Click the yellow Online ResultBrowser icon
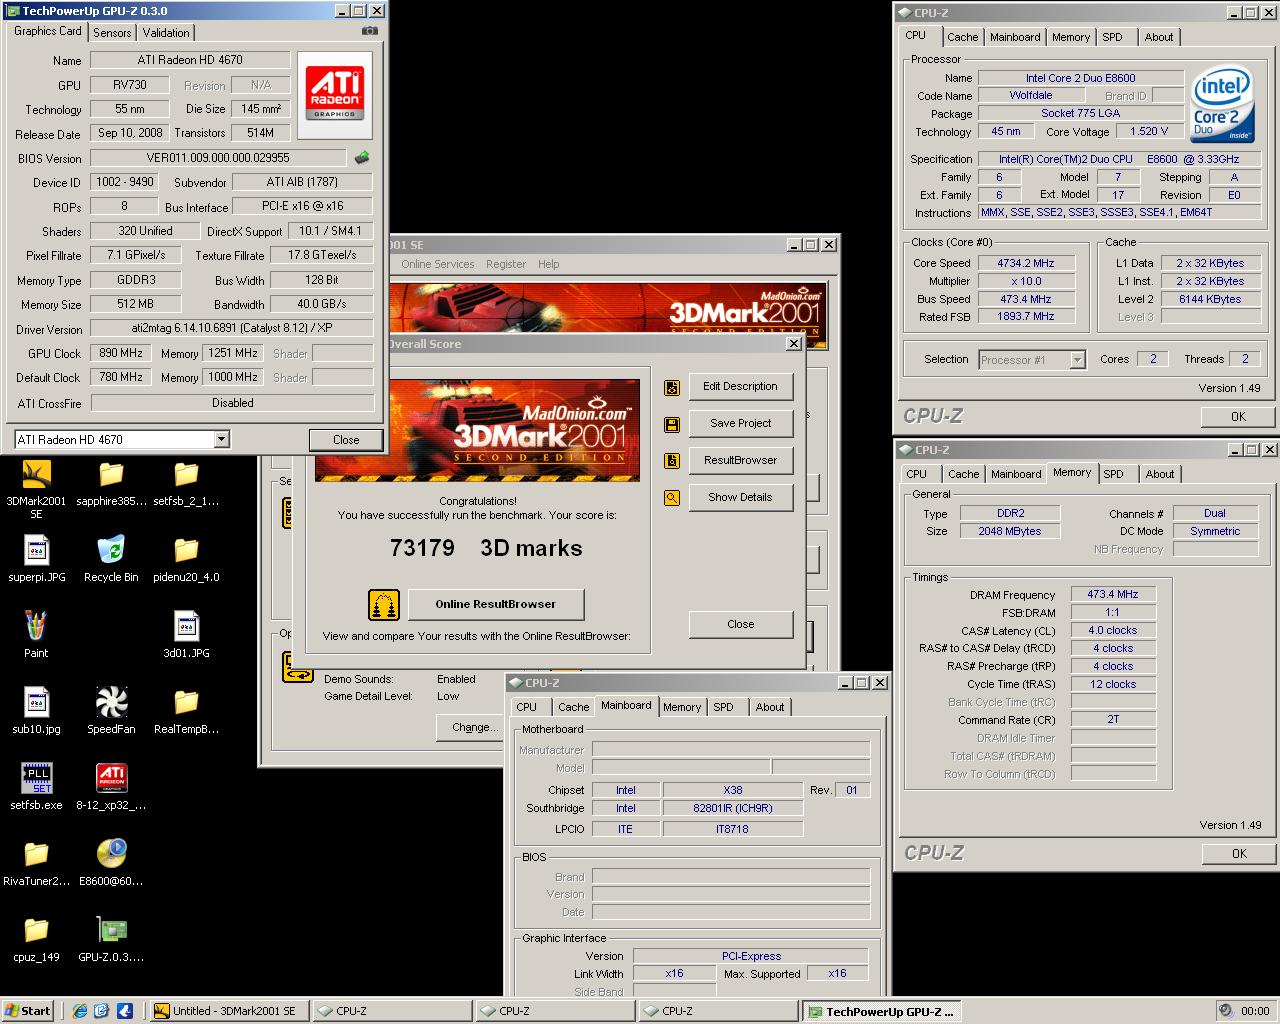Viewport: 1280px width, 1024px height. click(384, 605)
